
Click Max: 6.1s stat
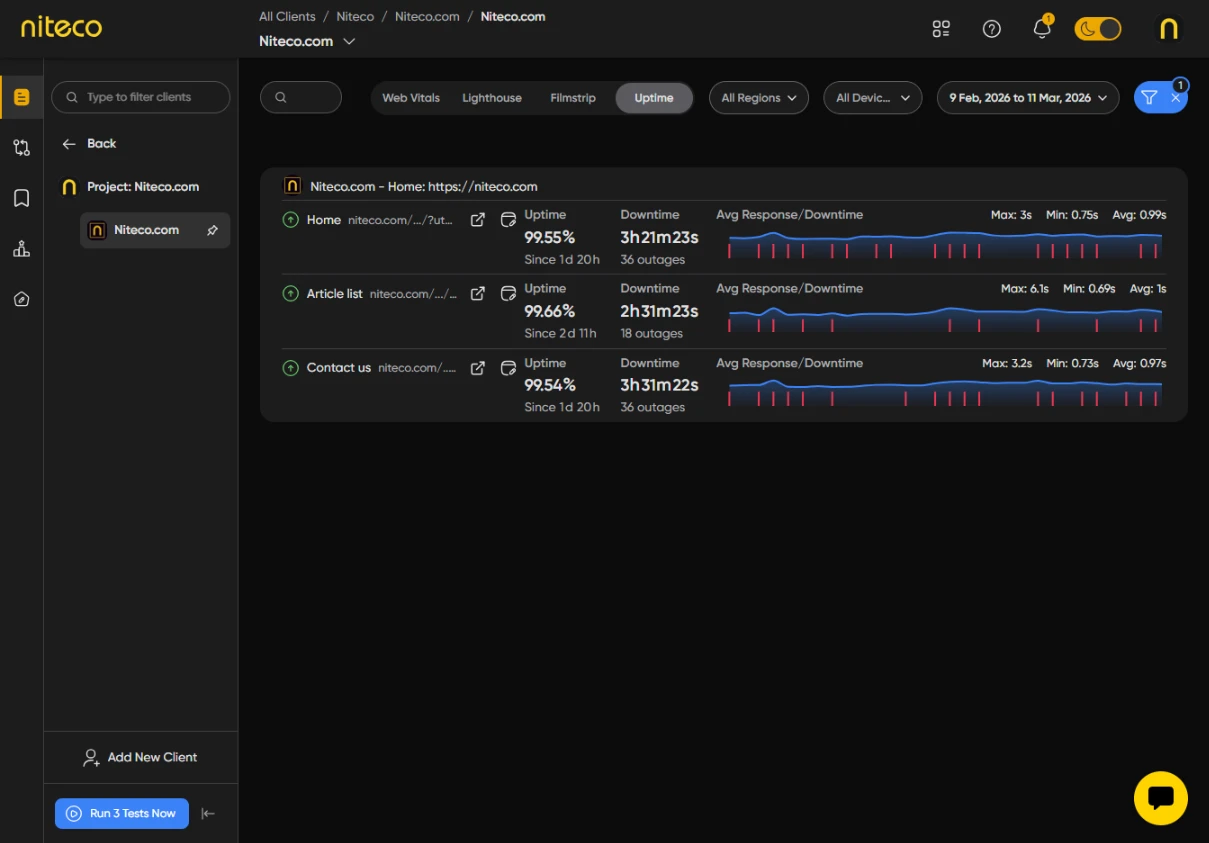(x=1025, y=289)
